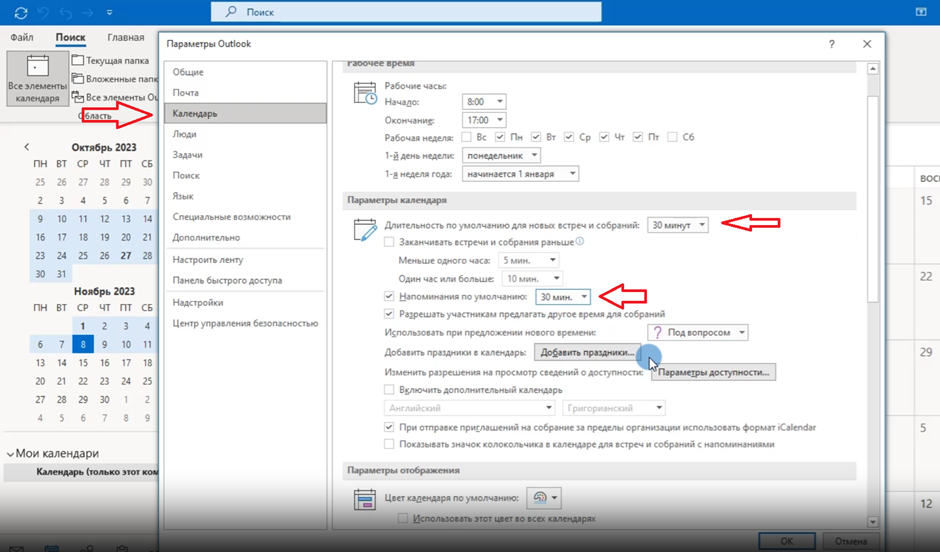The height and width of the screenshot is (552, 940).
Task: Select November 8 in the mini calendar
Action: click(x=83, y=344)
